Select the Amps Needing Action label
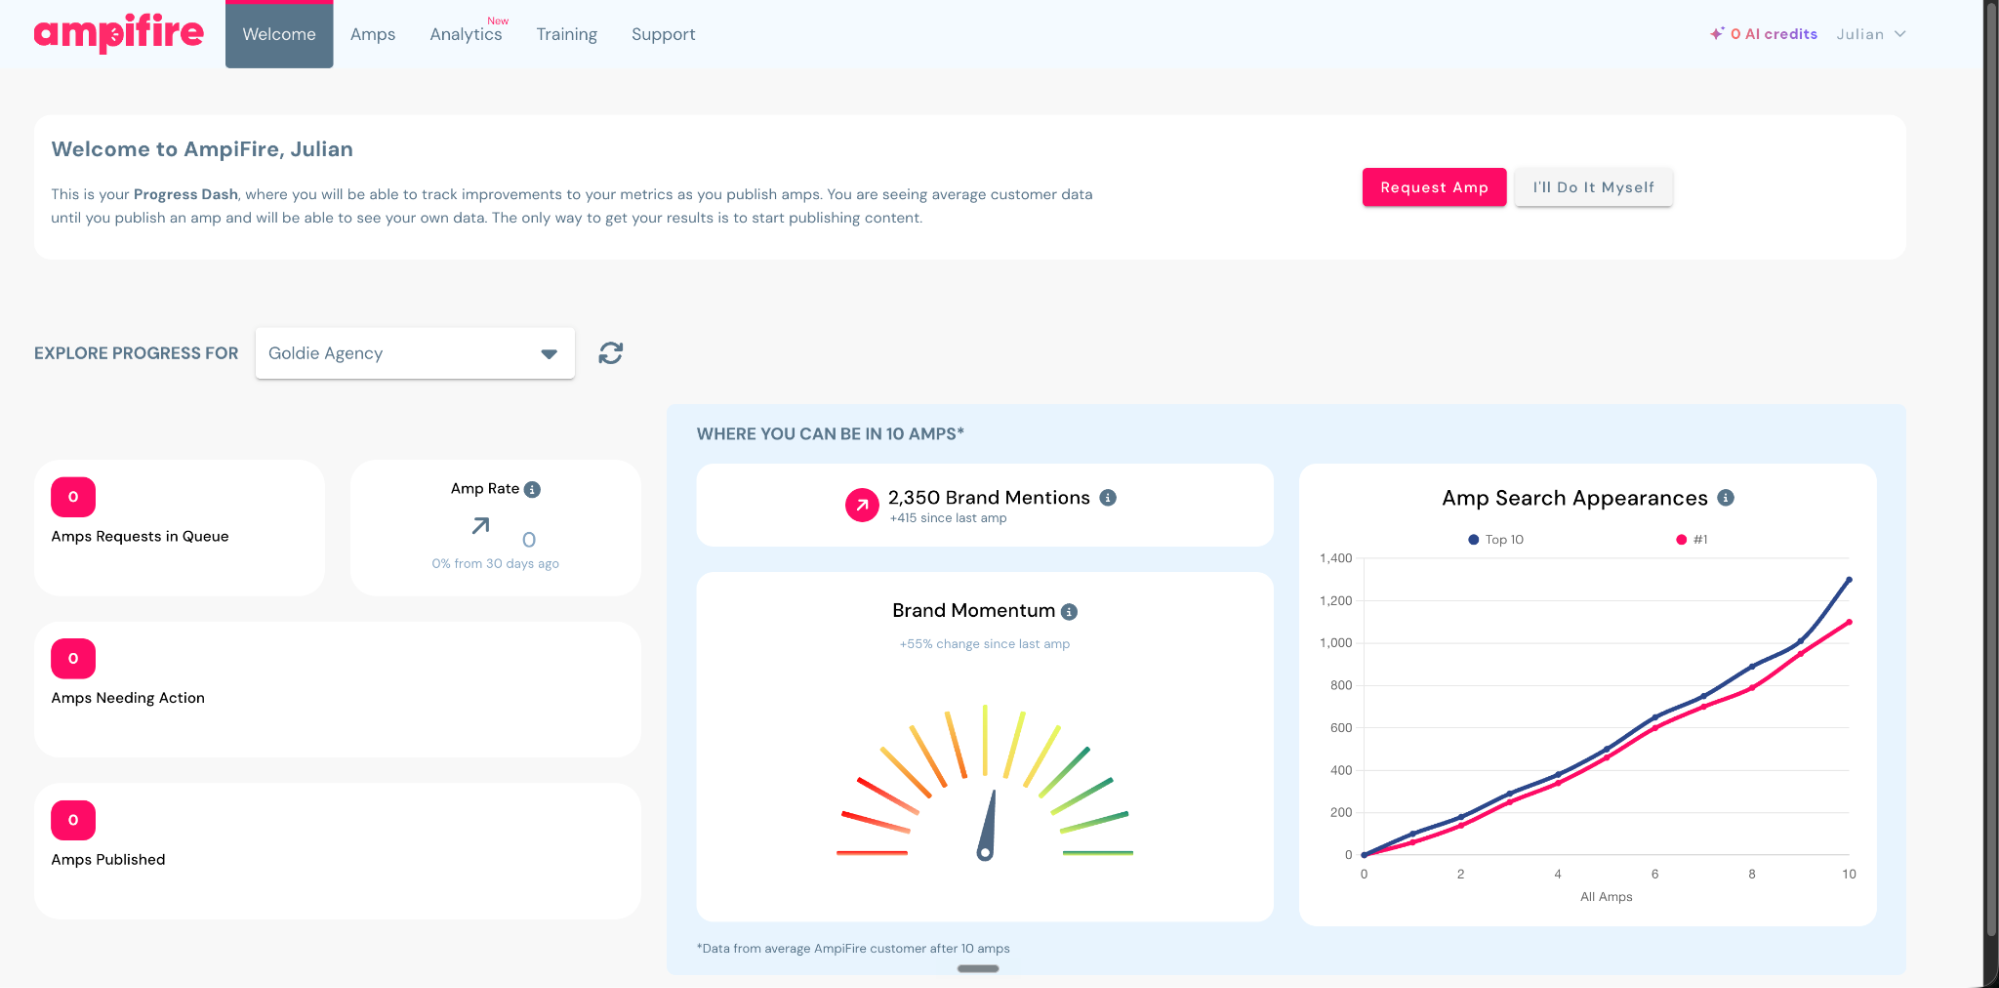 click(128, 698)
